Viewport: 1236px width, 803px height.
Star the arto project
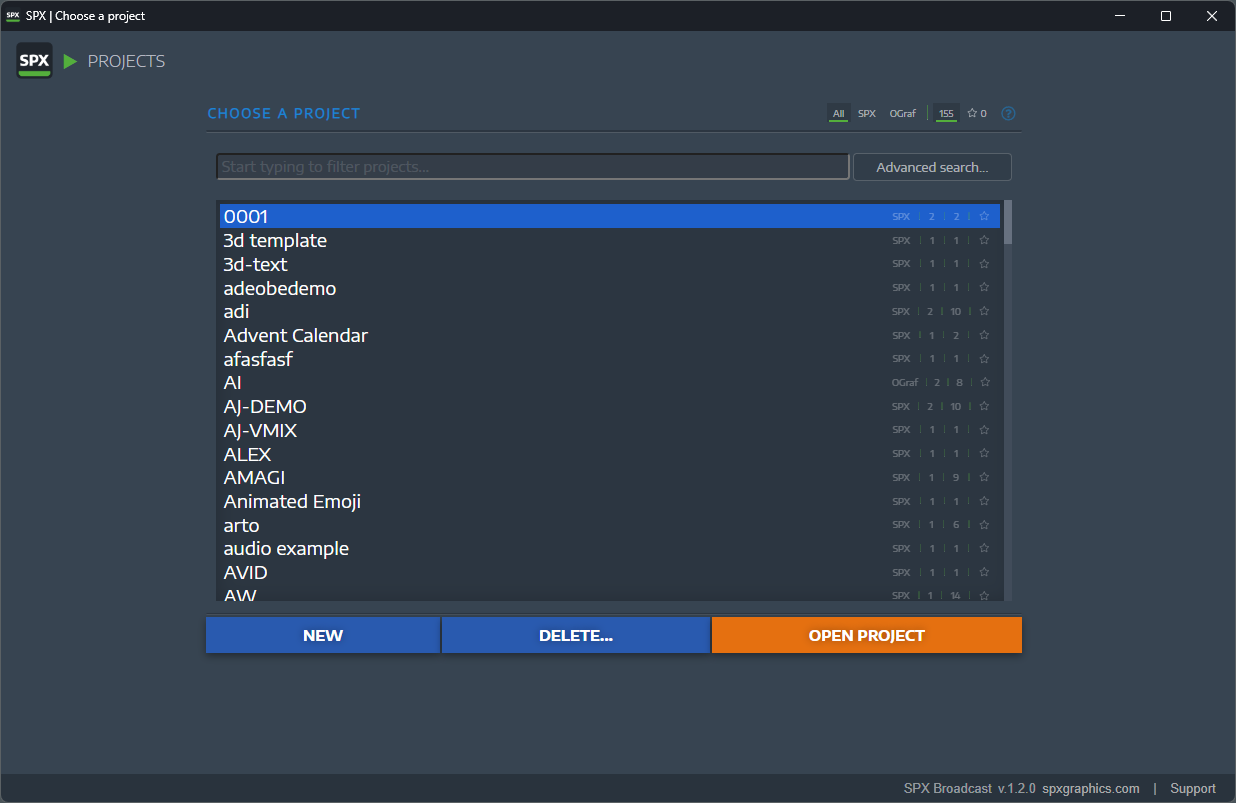tap(984, 525)
